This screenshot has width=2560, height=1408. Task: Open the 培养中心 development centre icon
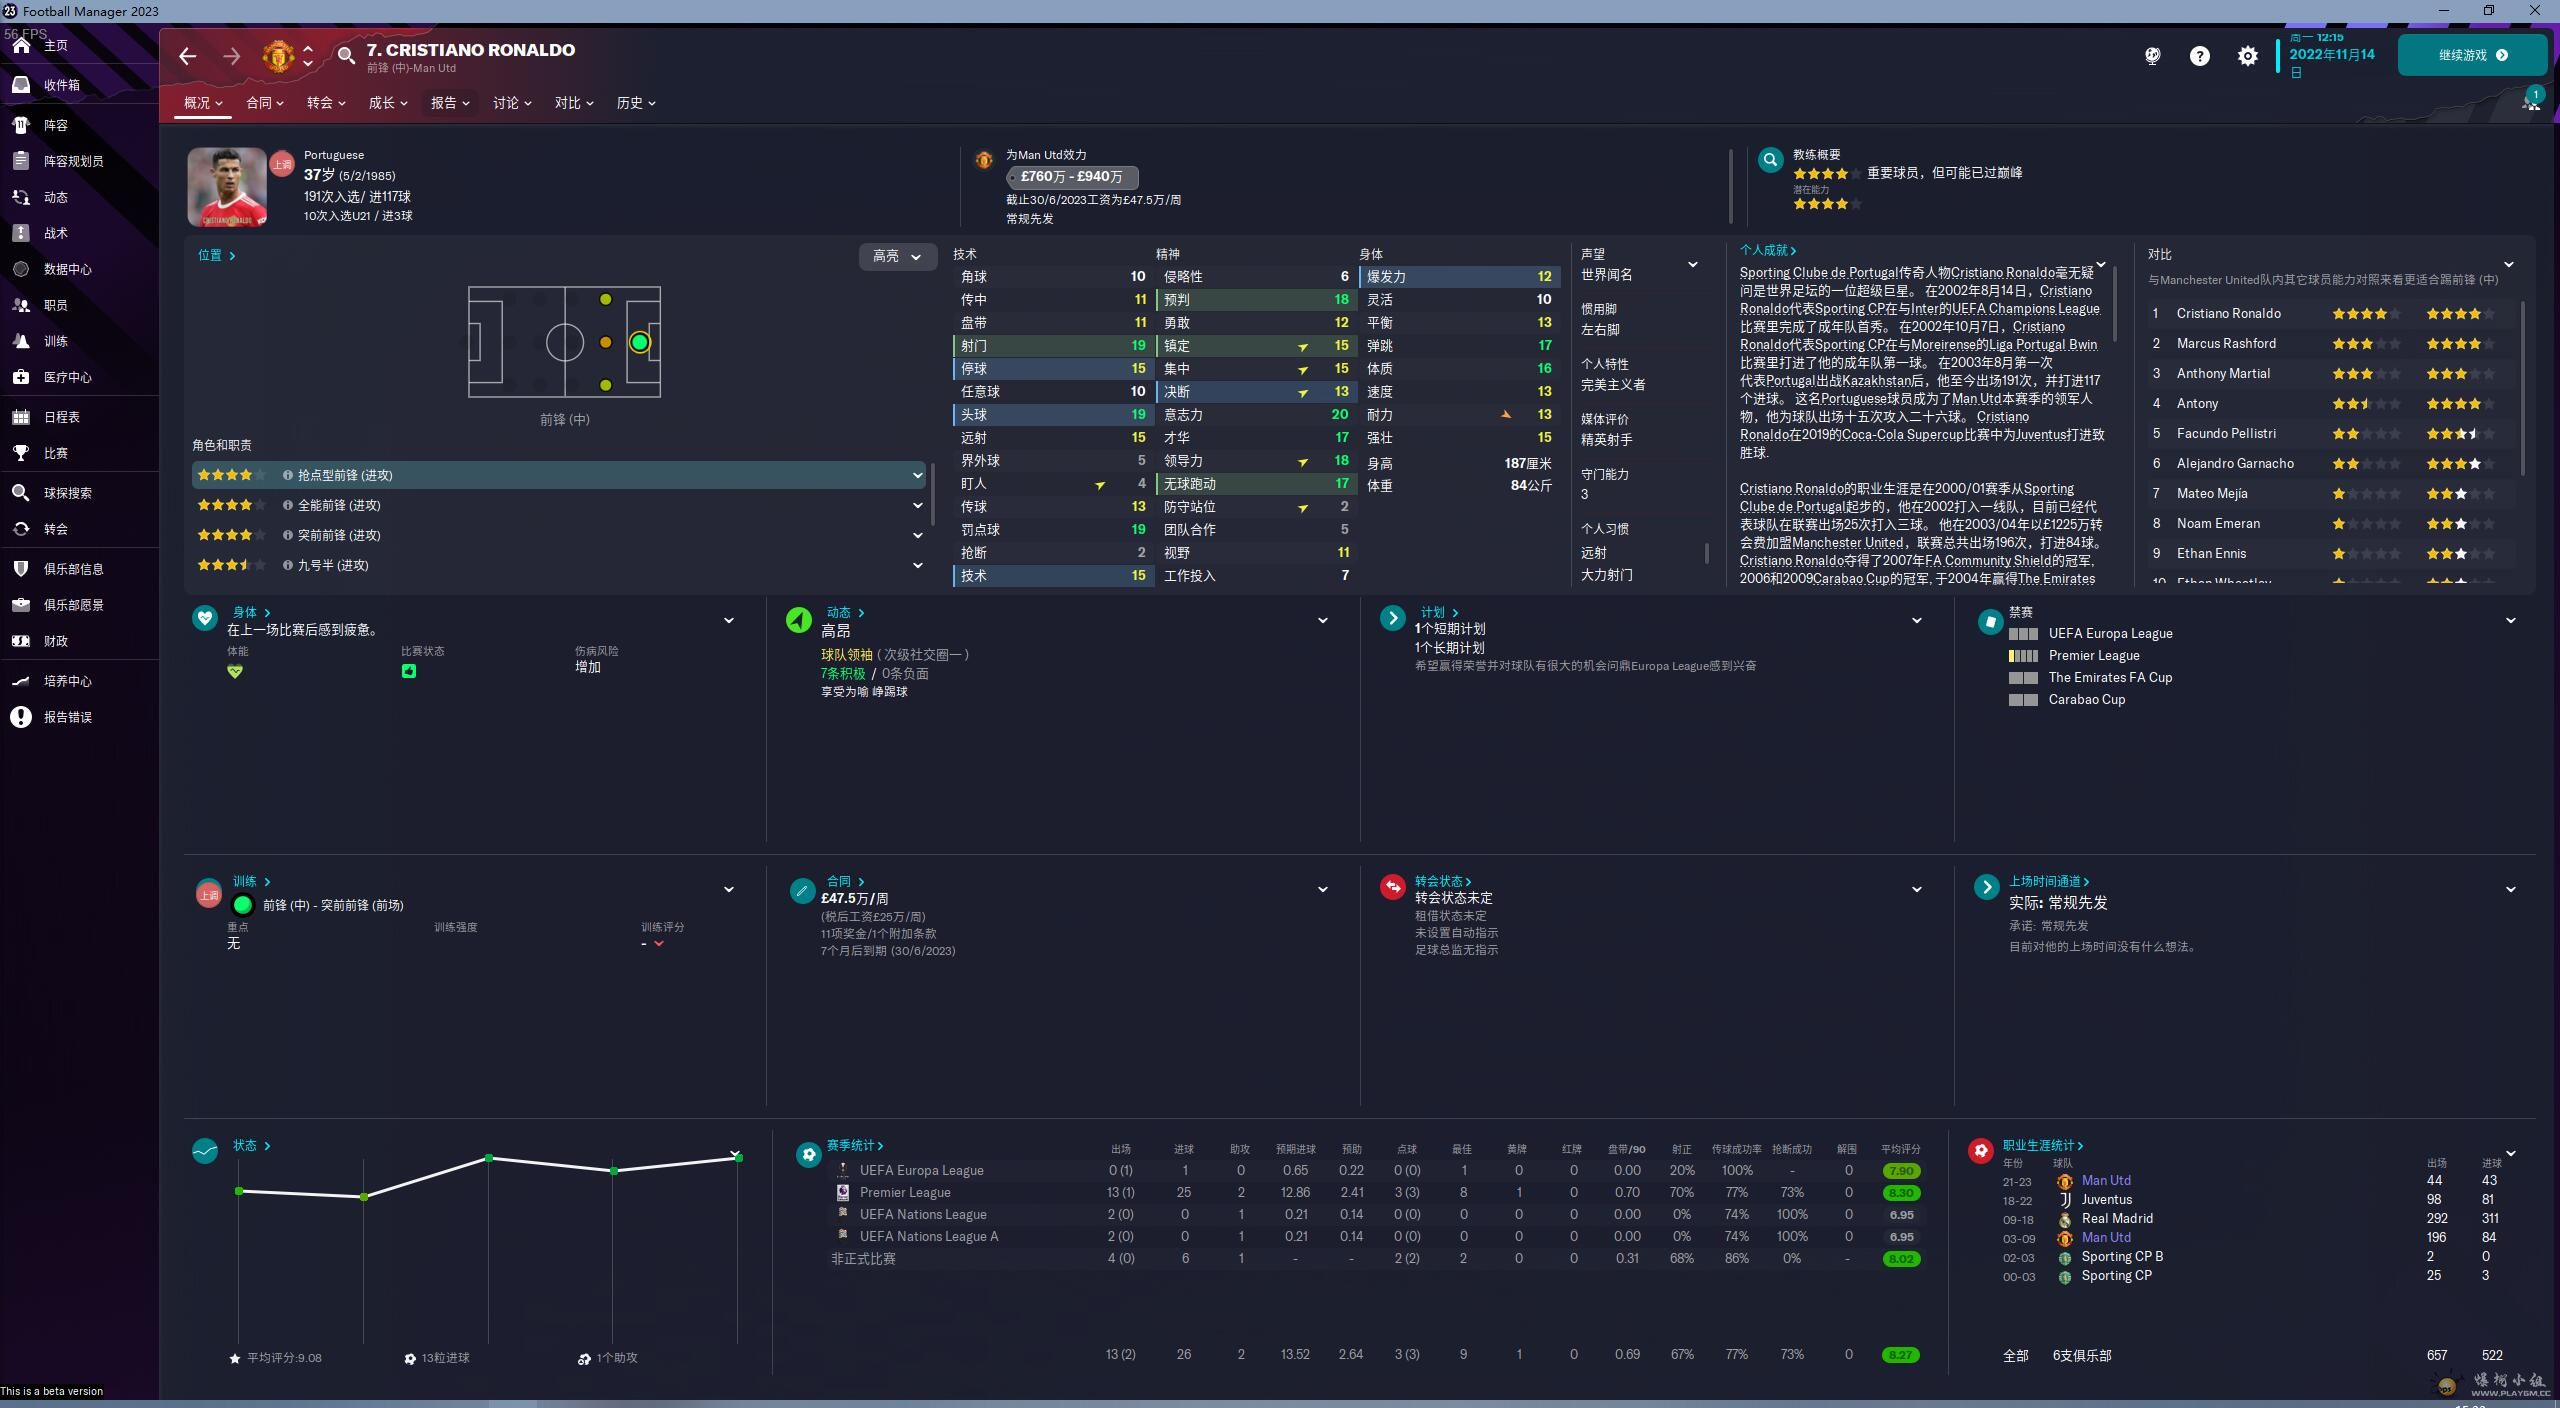pos(21,681)
